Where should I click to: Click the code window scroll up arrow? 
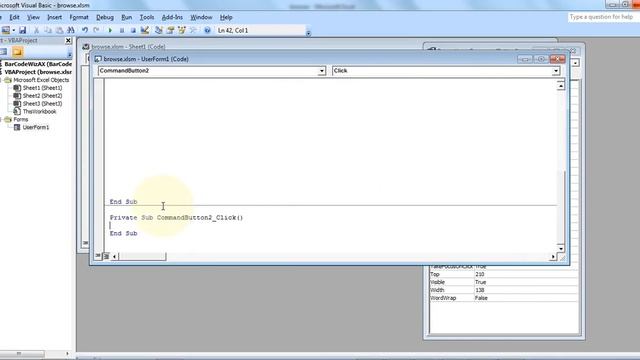(561, 86)
